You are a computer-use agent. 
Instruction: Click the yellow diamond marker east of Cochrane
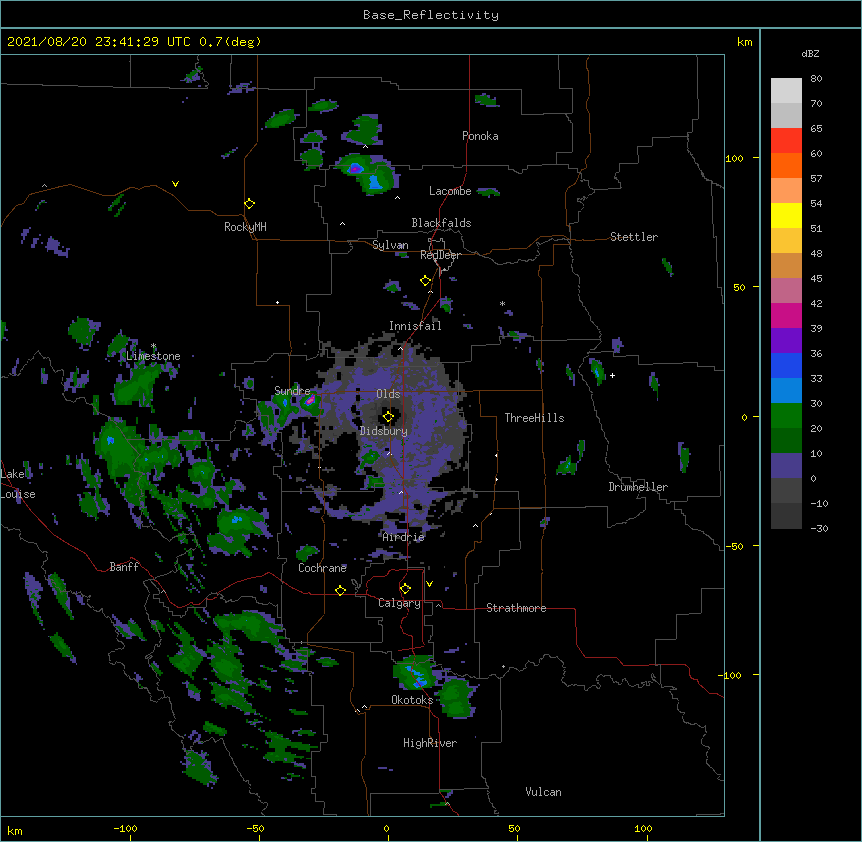(340, 591)
